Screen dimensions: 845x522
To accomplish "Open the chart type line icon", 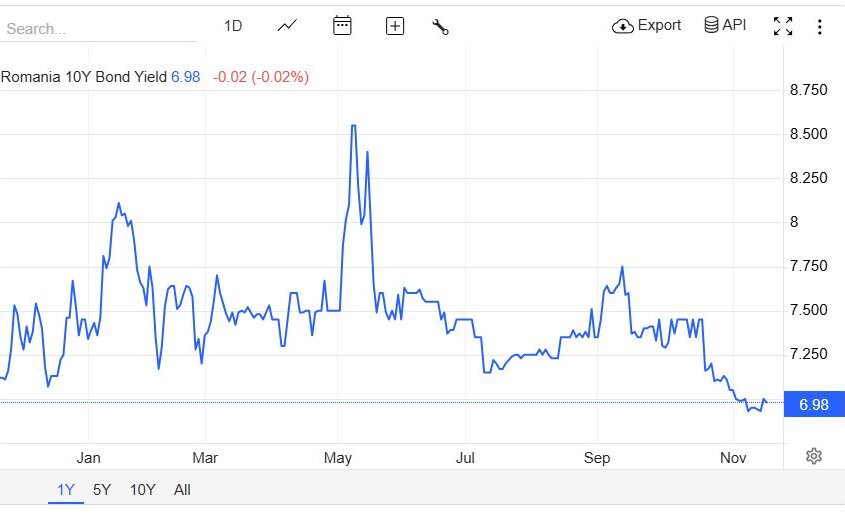I will click(288, 26).
